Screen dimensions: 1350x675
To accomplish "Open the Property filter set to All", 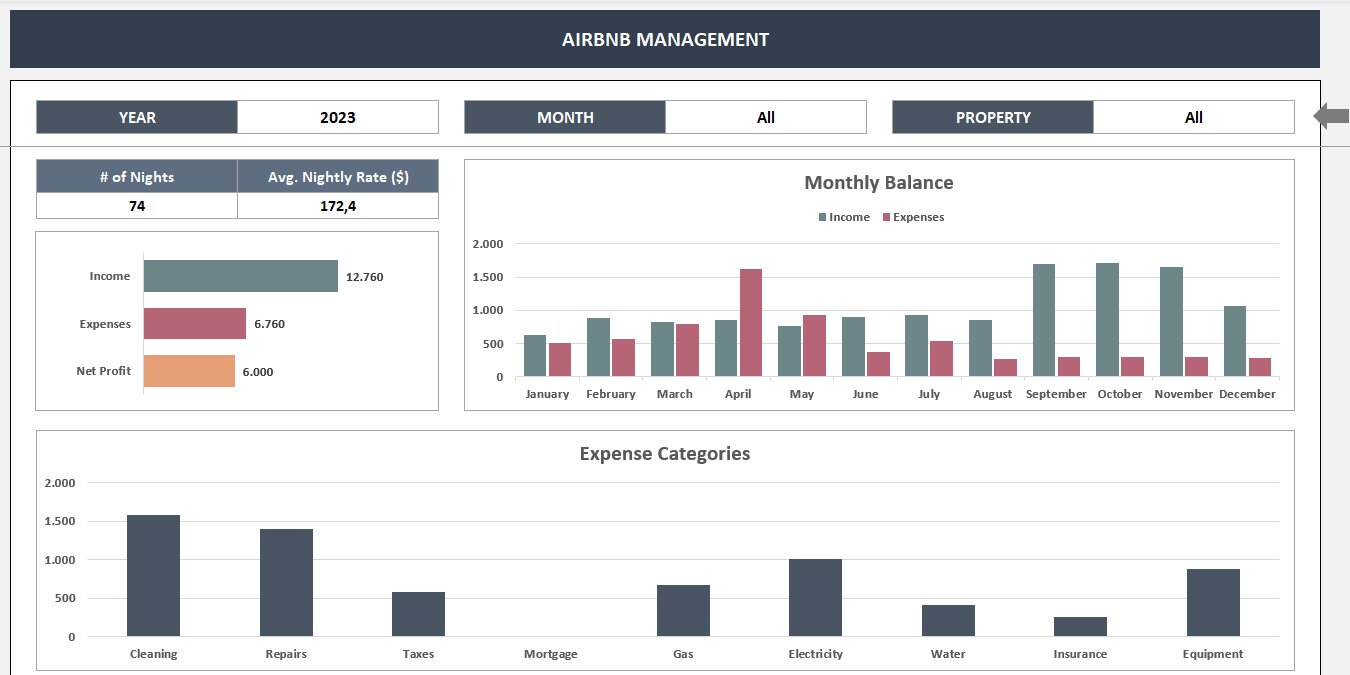I will [x=1194, y=117].
